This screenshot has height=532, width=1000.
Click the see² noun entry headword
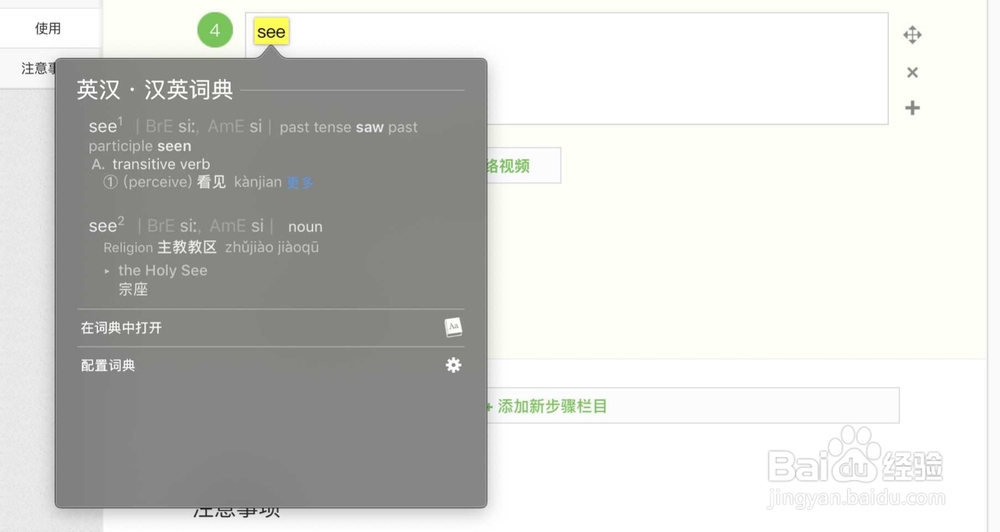click(x=107, y=225)
